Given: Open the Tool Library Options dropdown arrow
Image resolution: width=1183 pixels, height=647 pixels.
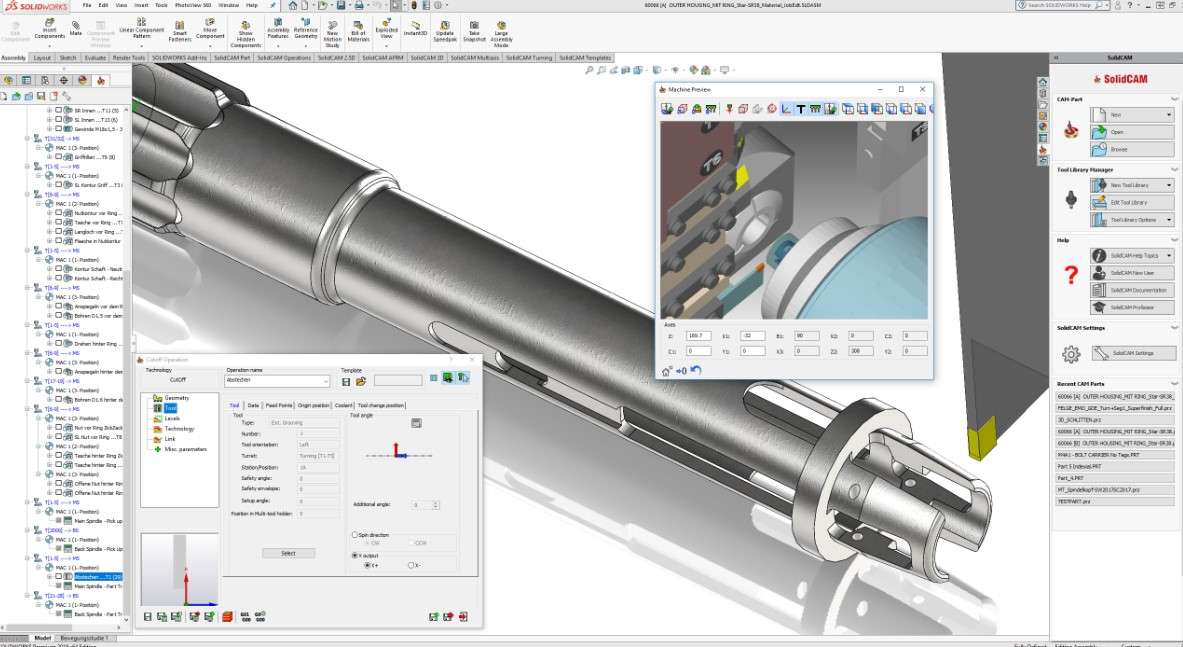Looking at the screenshot, I should point(1169,219).
